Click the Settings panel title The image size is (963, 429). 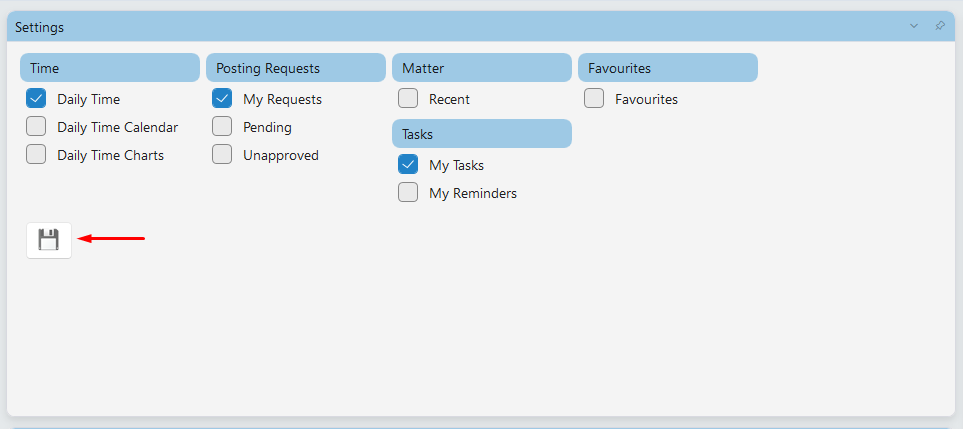[39, 27]
